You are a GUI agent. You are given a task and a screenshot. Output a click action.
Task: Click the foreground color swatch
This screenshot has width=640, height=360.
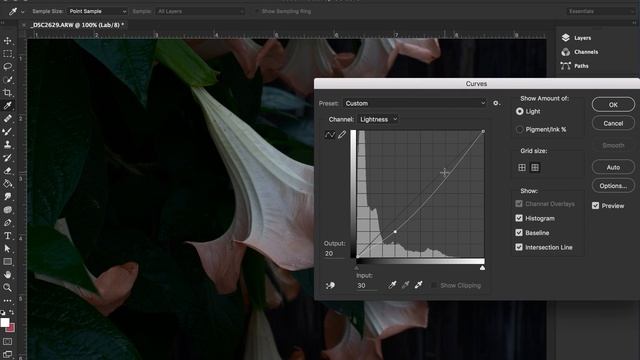5,322
